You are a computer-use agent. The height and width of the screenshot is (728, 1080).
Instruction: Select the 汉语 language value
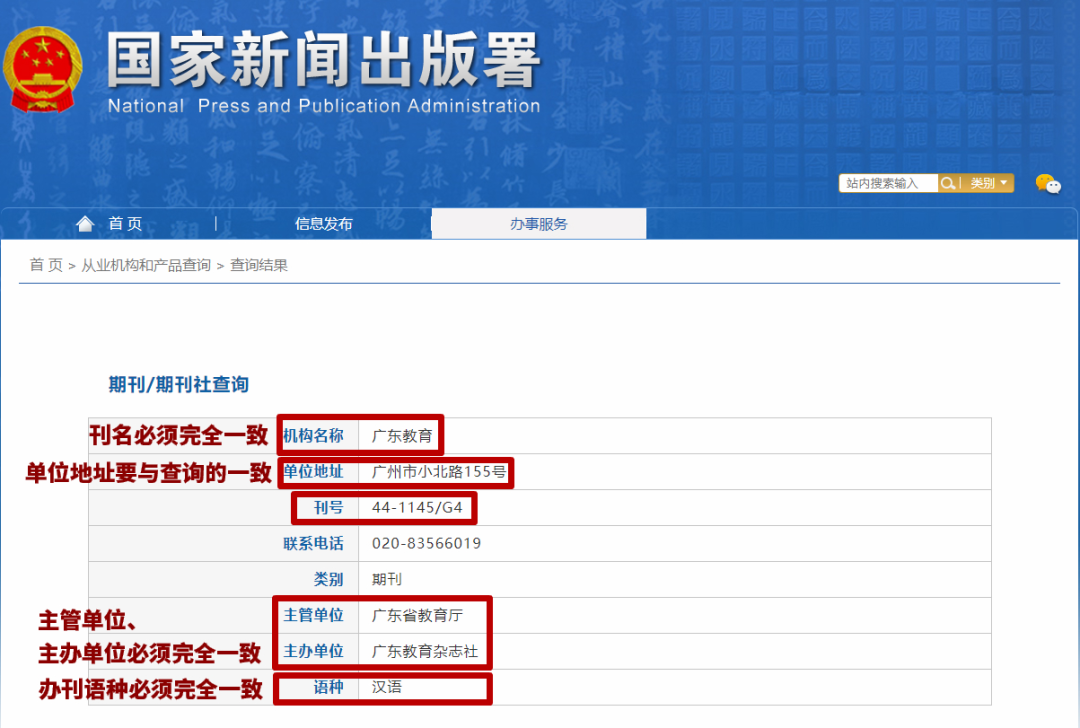click(386, 687)
